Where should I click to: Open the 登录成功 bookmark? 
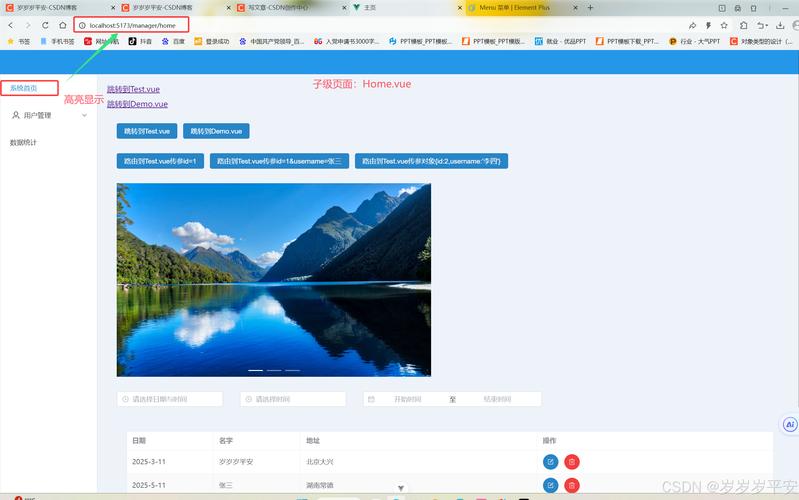211,41
